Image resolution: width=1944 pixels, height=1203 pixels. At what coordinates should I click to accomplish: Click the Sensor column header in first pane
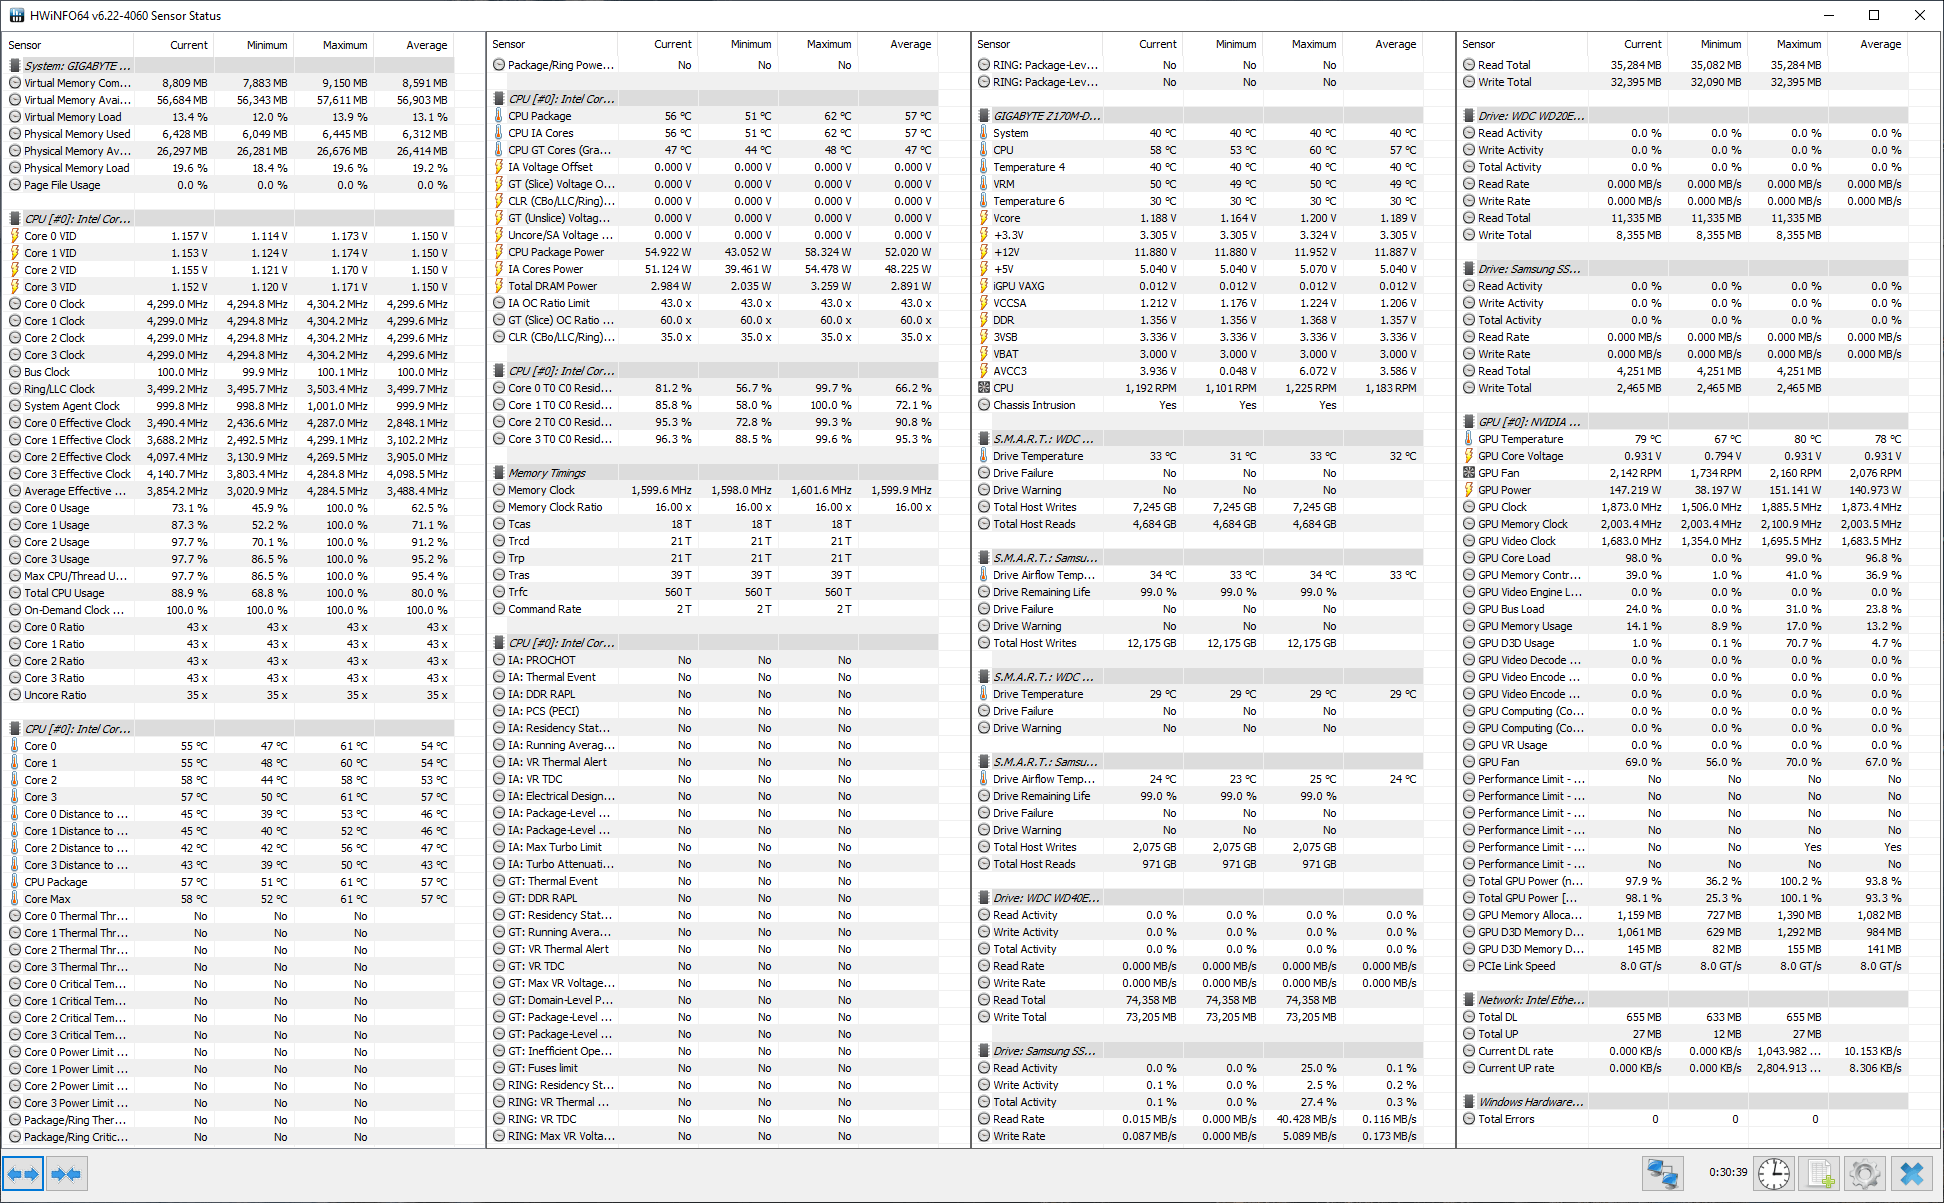click(25, 45)
